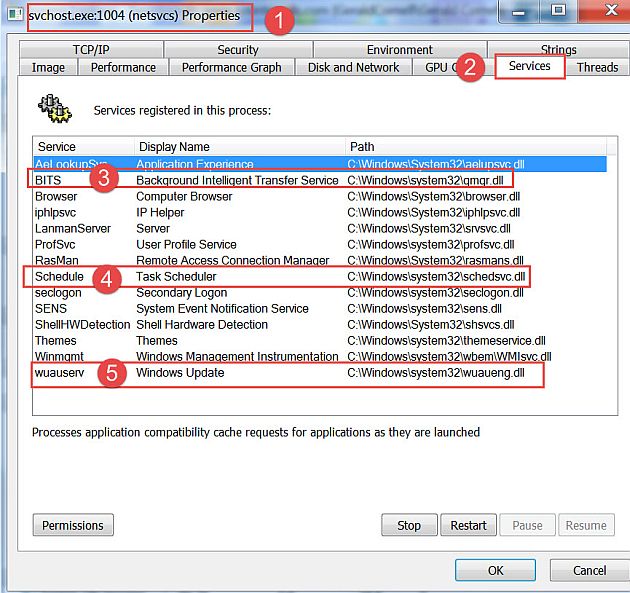Switch to Disk and Network tab
The image size is (630, 593).
[x=354, y=67]
